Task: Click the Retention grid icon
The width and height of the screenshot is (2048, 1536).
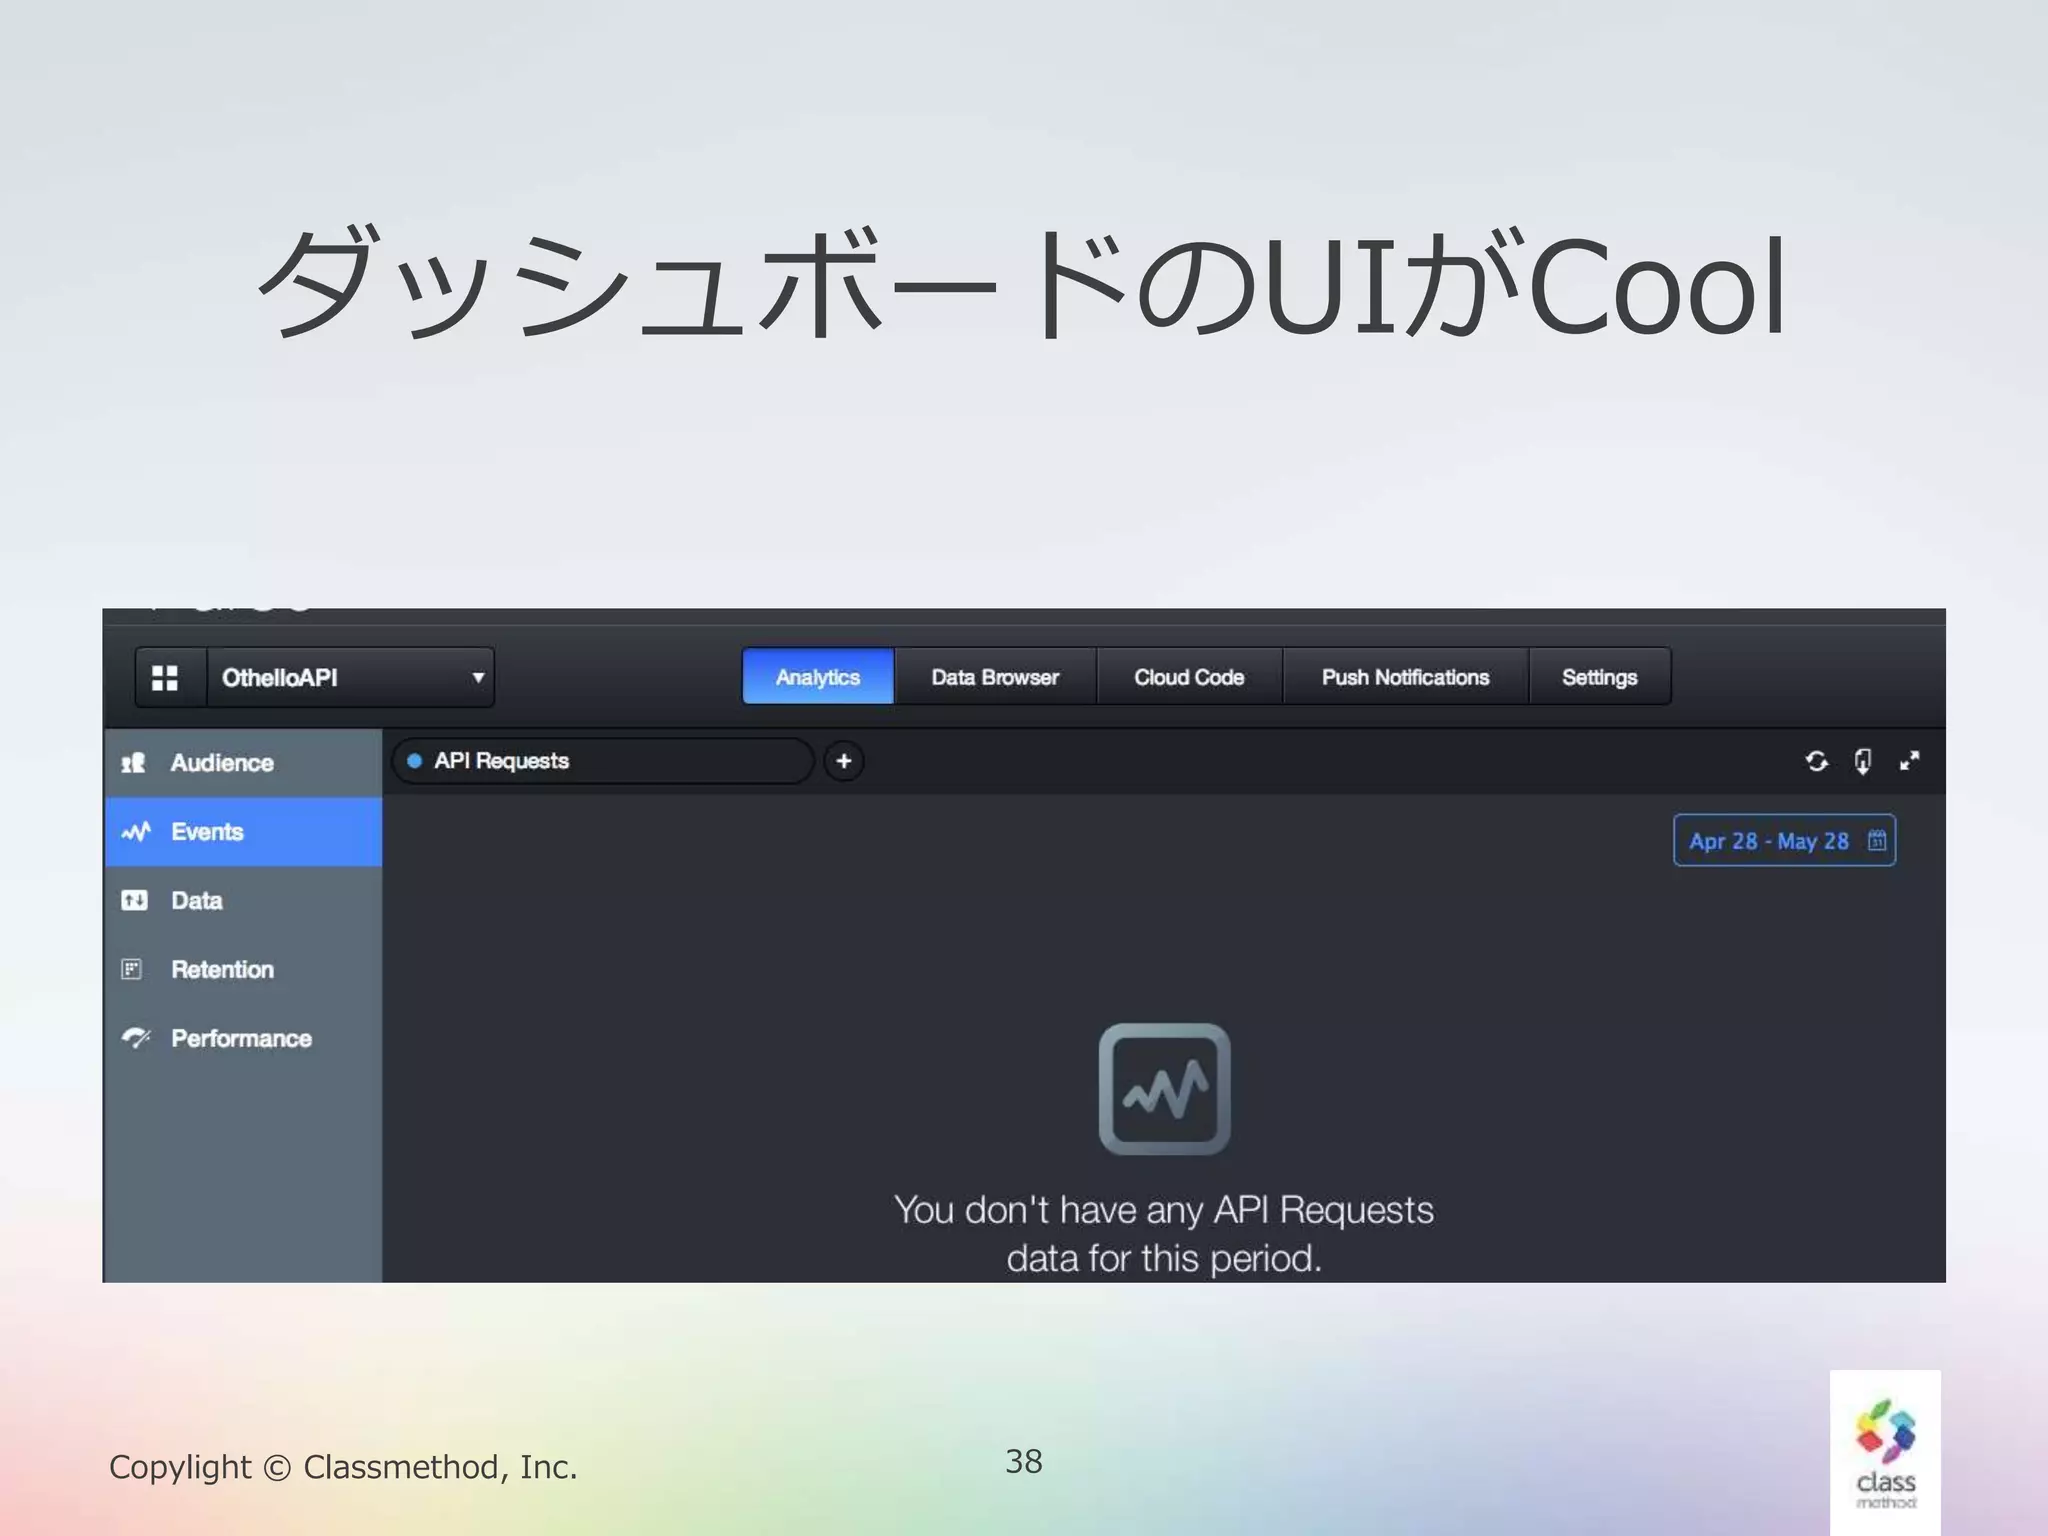Action: click(x=131, y=969)
